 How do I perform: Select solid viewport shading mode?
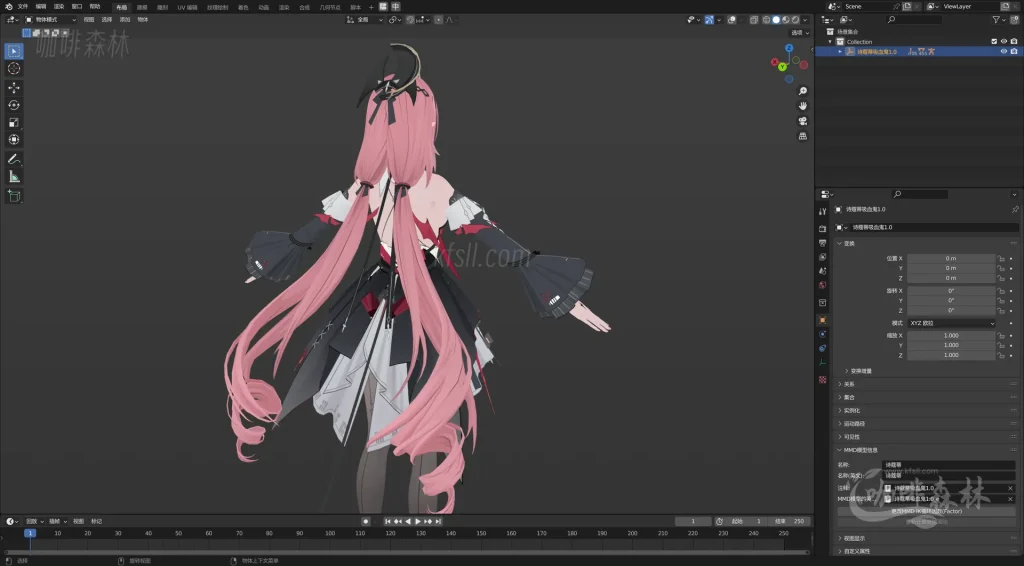tap(776, 20)
